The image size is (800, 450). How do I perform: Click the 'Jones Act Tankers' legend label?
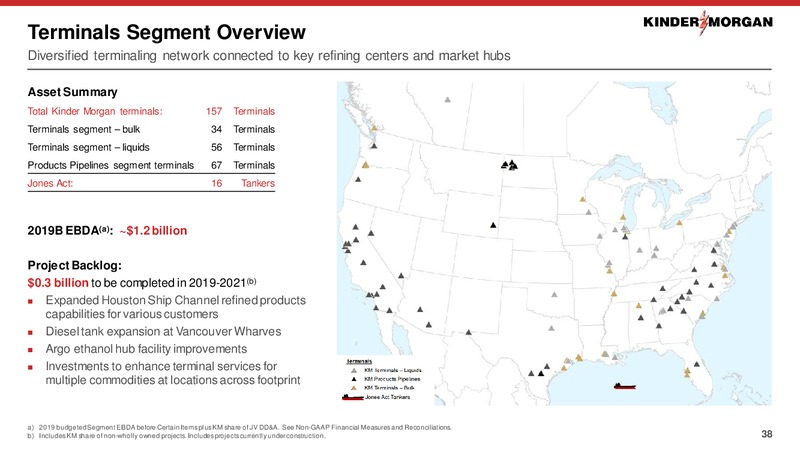click(x=387, y=397)
